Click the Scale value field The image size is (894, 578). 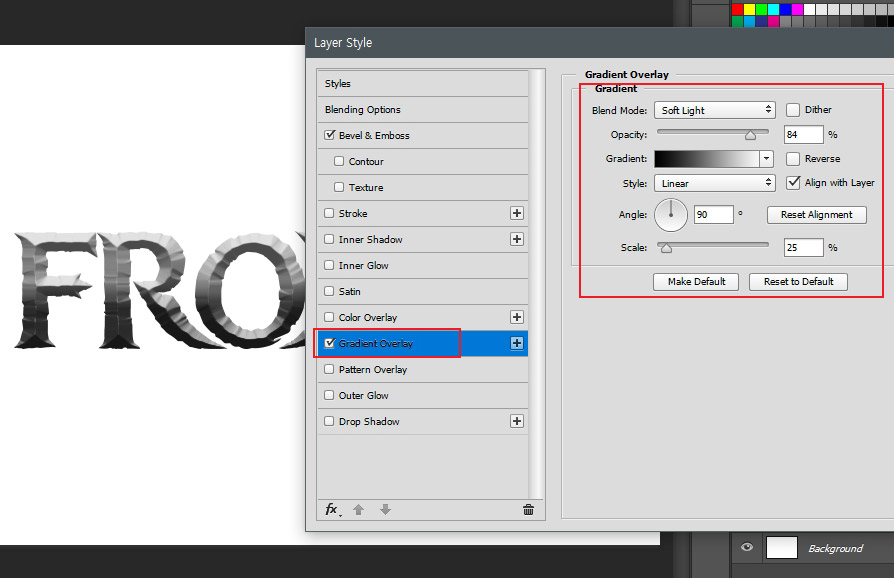803,247
